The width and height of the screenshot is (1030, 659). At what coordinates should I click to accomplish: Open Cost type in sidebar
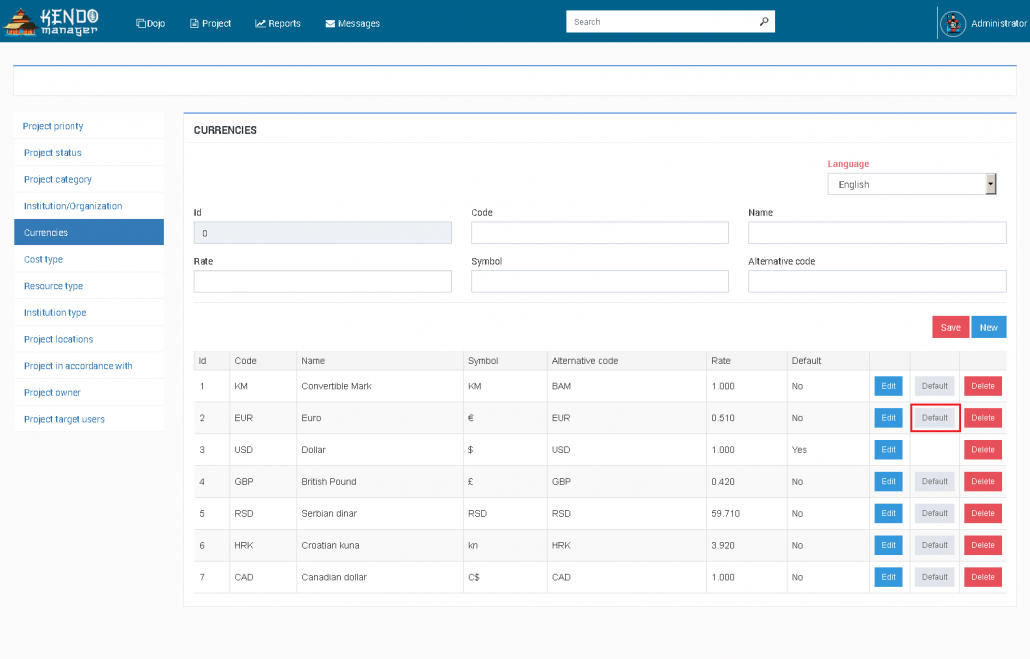(89, 259)
